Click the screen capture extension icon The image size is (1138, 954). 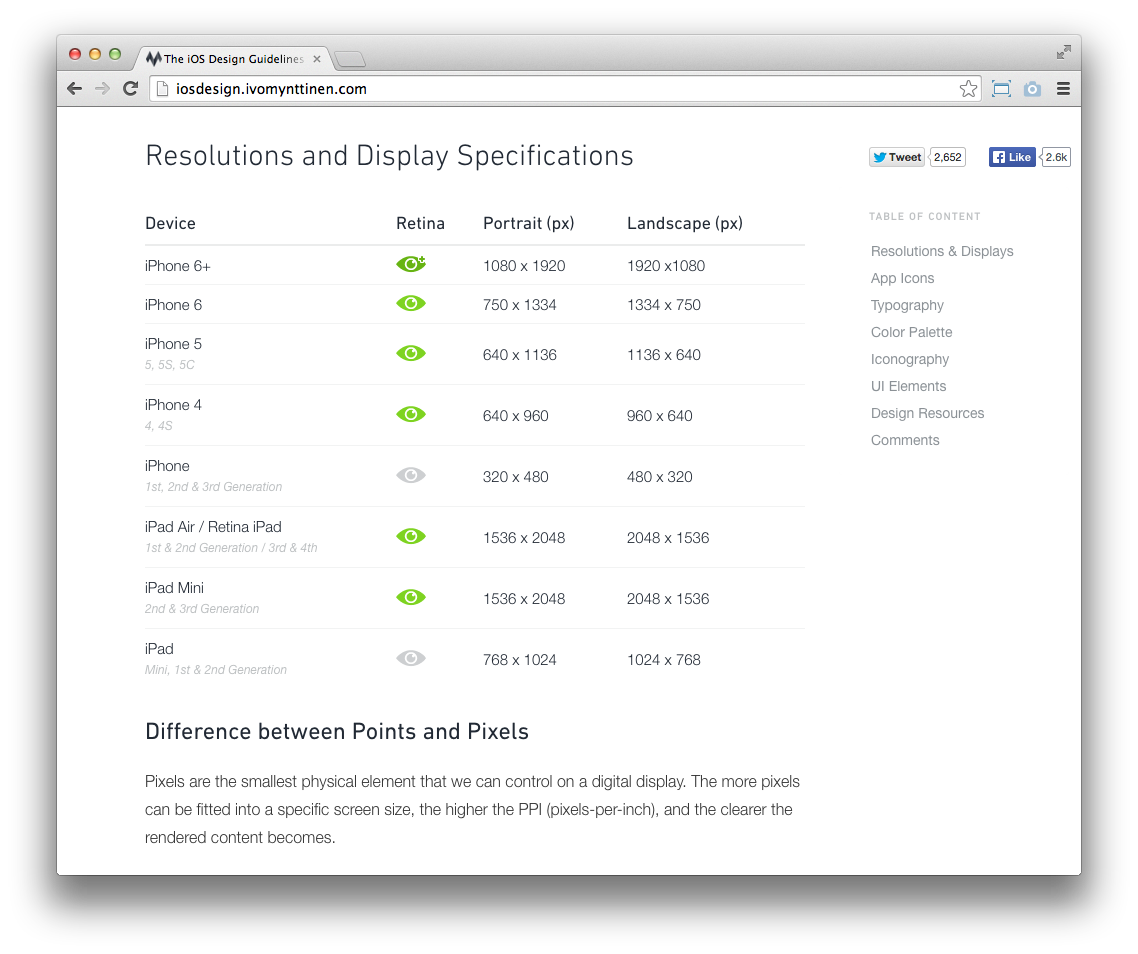coord(1002,89)
